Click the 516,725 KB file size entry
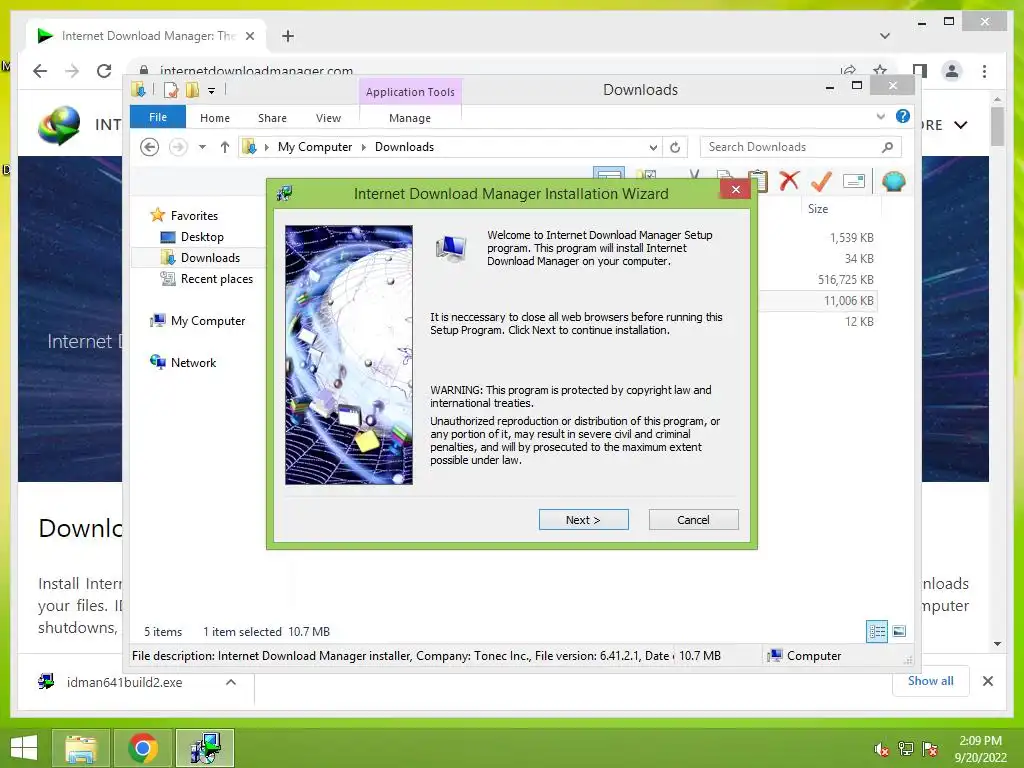 coord(846,280)
